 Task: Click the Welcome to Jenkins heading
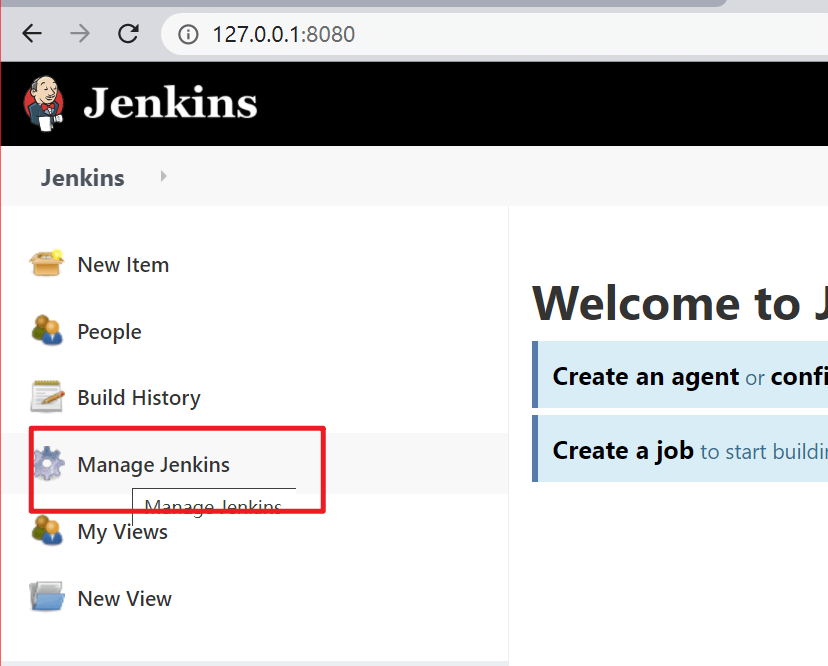[x=680, y=304]
